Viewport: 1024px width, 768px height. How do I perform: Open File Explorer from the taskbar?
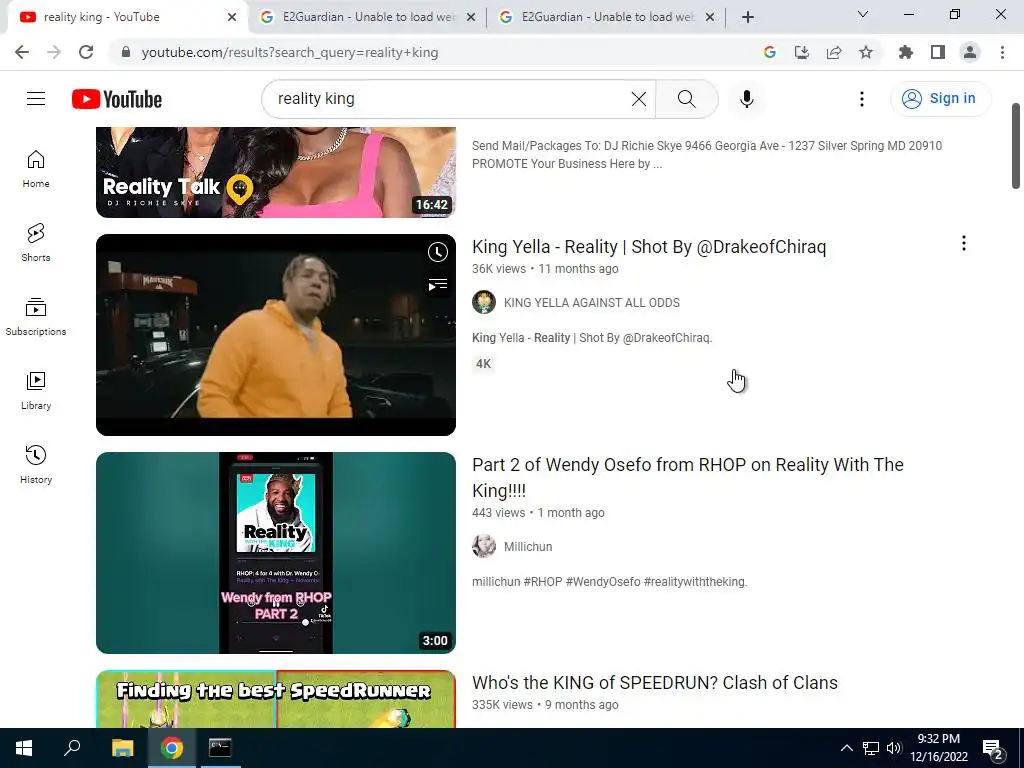pyautogui.click(x=122, y=748)
